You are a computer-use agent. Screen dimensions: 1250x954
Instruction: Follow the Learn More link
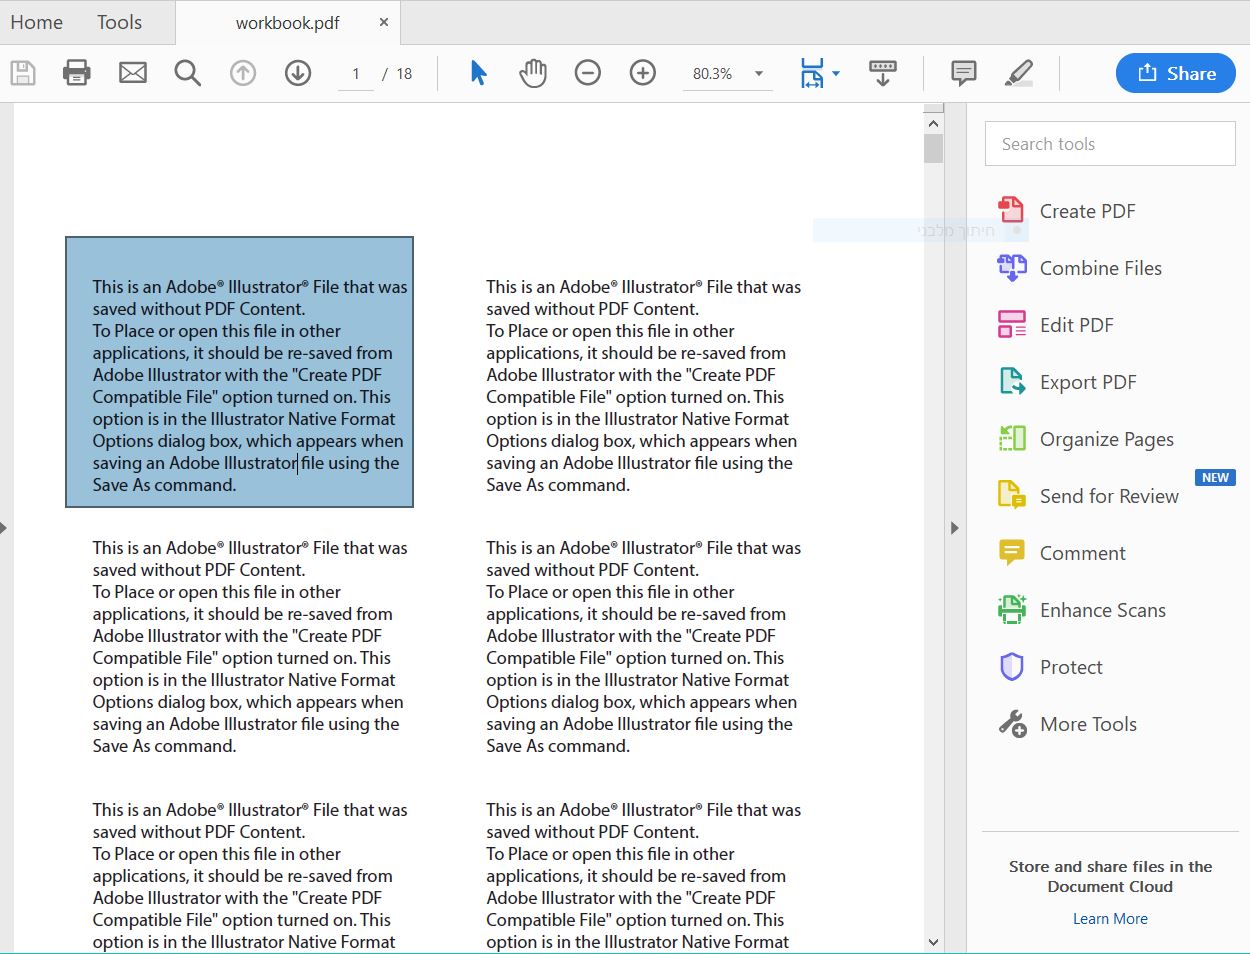click(x=1110, y=919)
